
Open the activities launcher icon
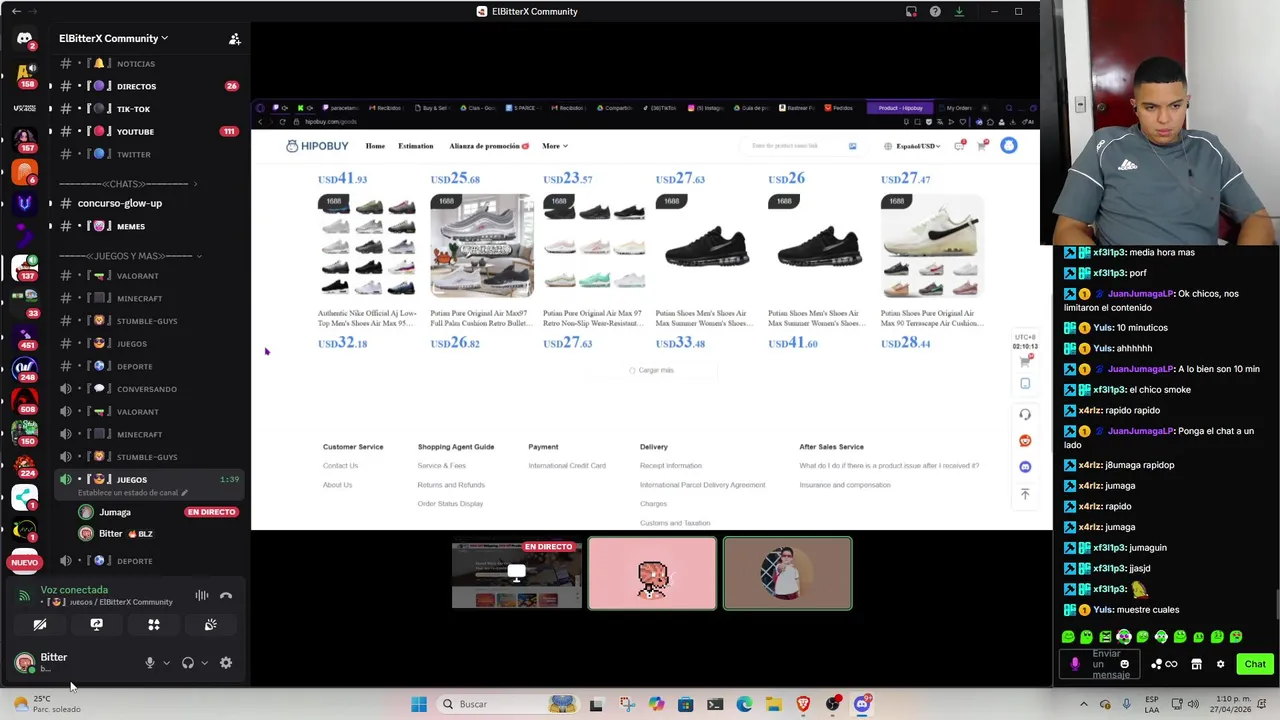[154, 624]
